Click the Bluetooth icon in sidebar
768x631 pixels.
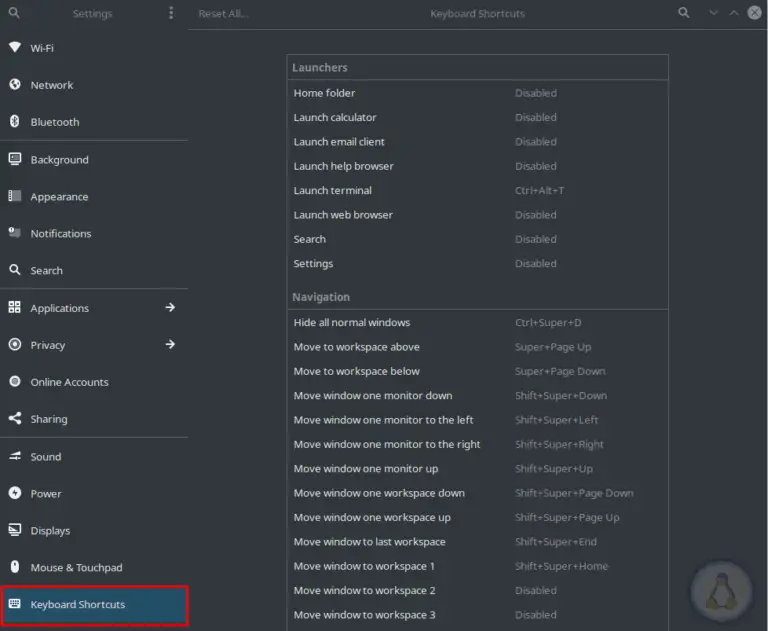(14, 122)
